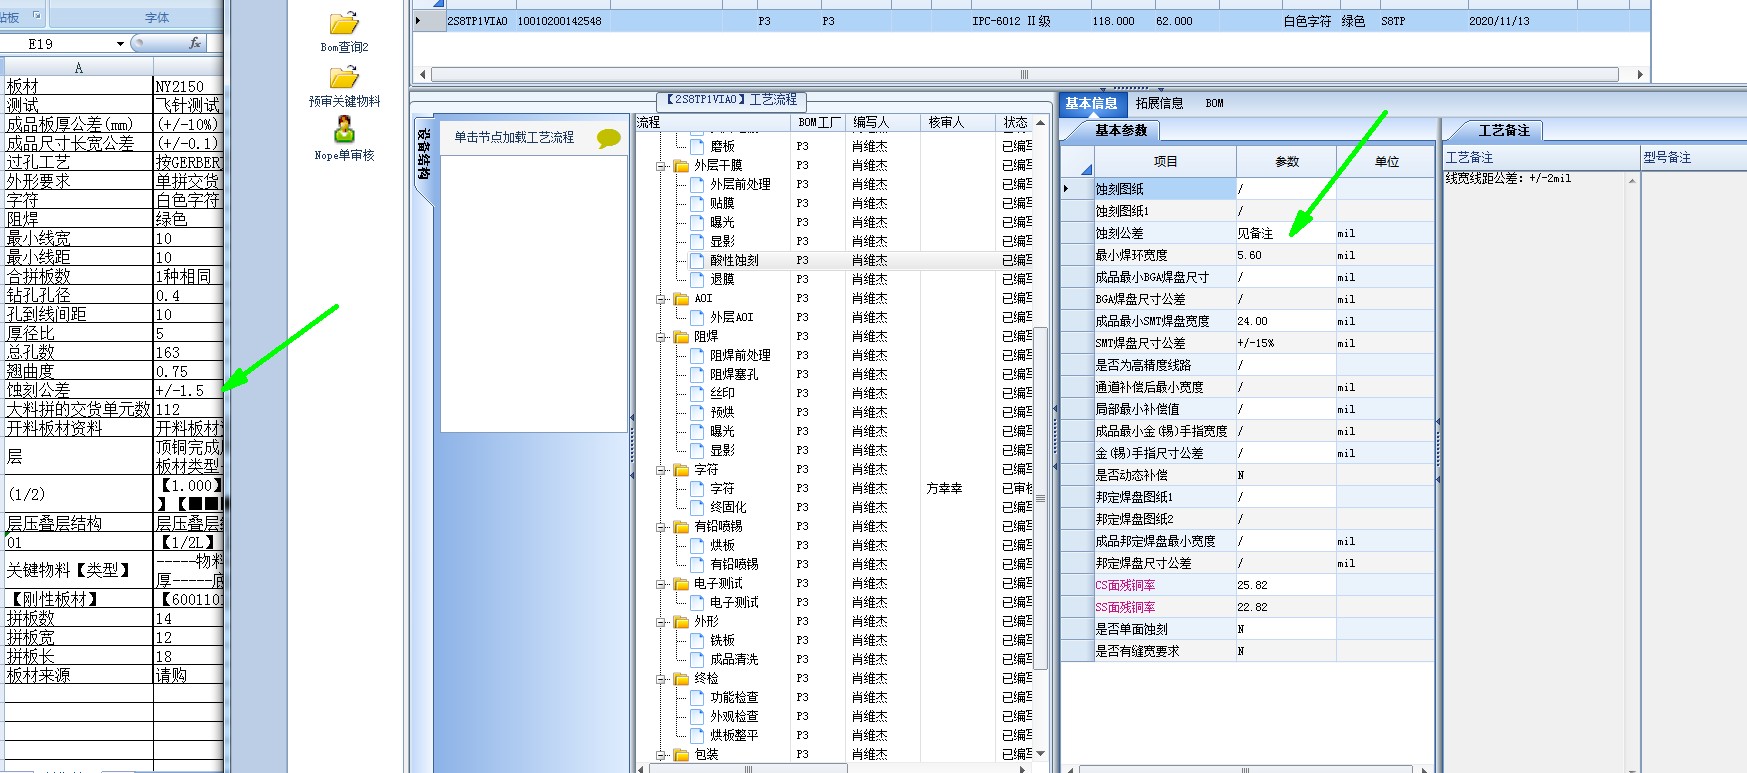The image size is (1747, 773).
Task: Open the 预审关键物料 folder icon
Action: click(x=344, y=78)
